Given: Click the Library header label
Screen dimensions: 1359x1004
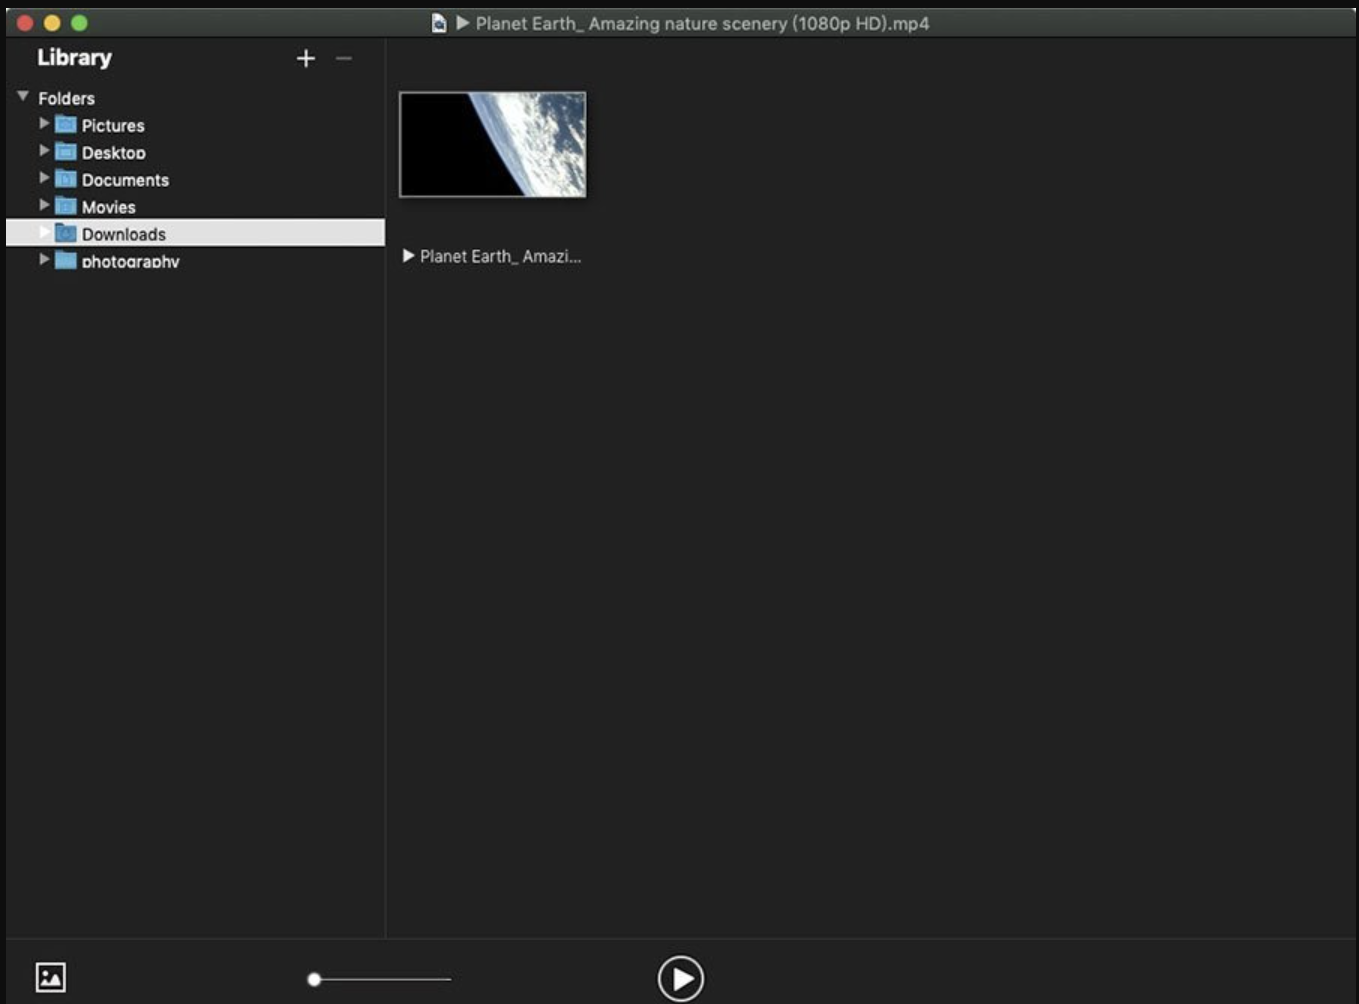Looking at the screenshot, I should pos(74,57).
